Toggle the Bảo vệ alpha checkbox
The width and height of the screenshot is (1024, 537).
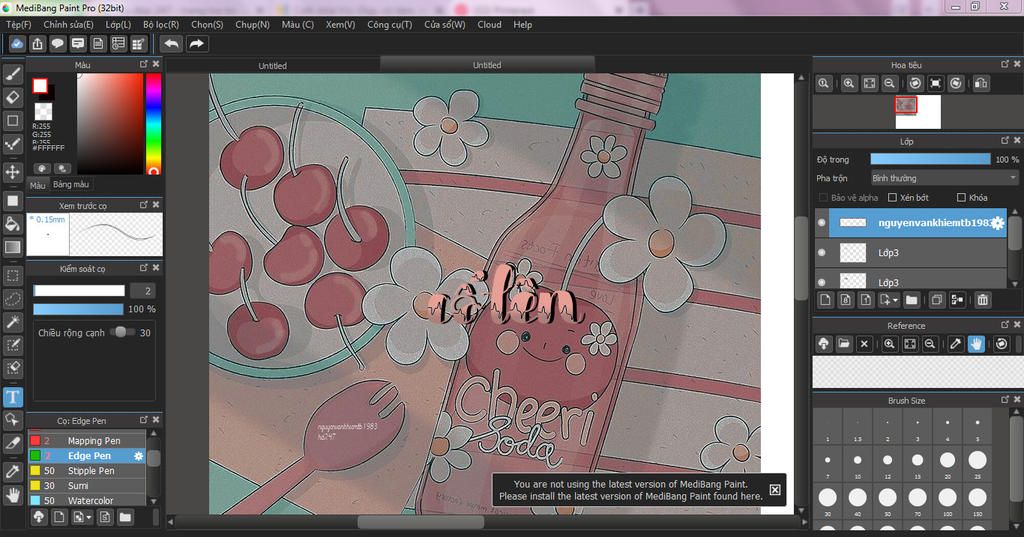[823, 197]
